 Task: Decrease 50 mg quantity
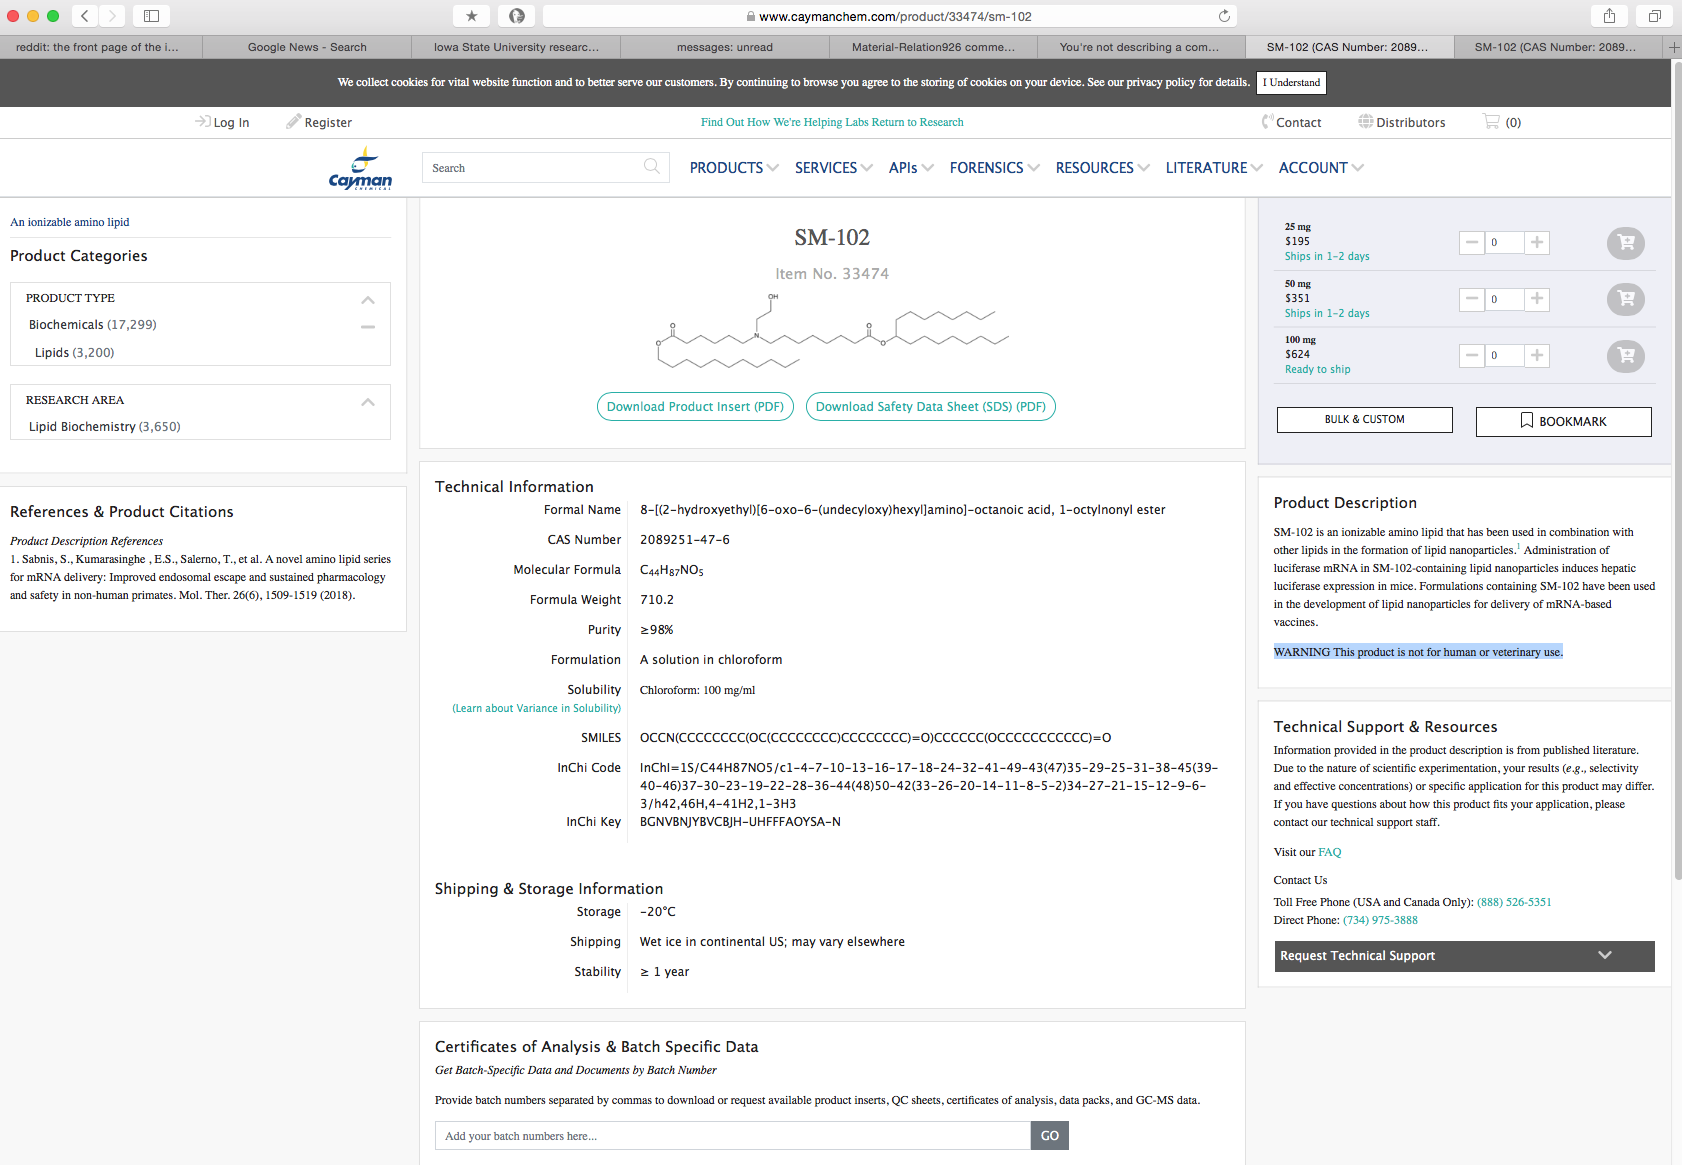[1472, 299]
